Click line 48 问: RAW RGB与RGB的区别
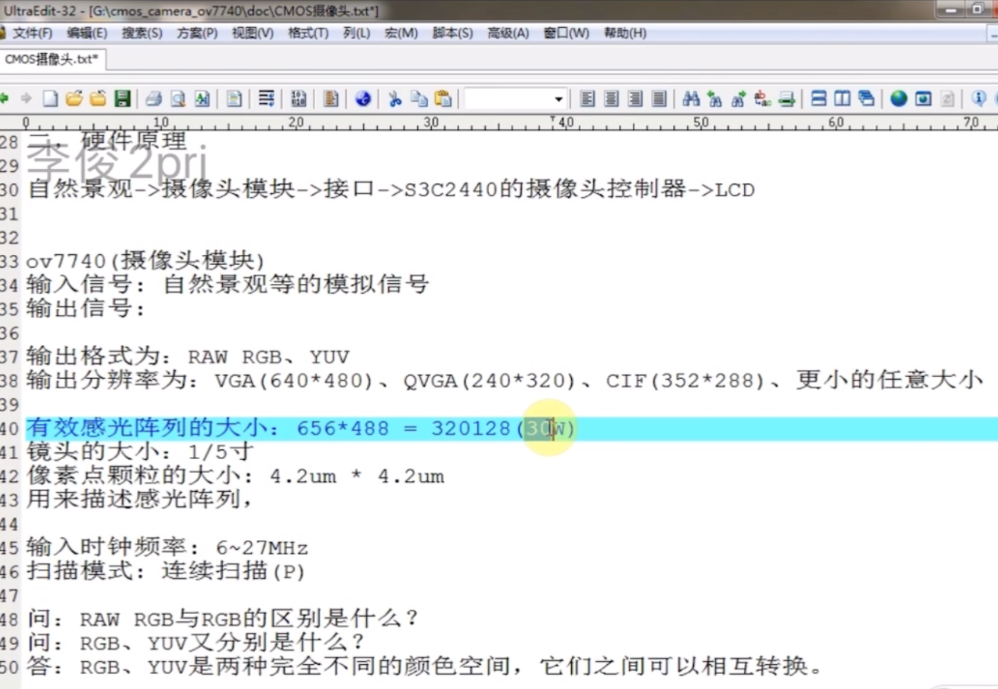 [x=223, y=619]
